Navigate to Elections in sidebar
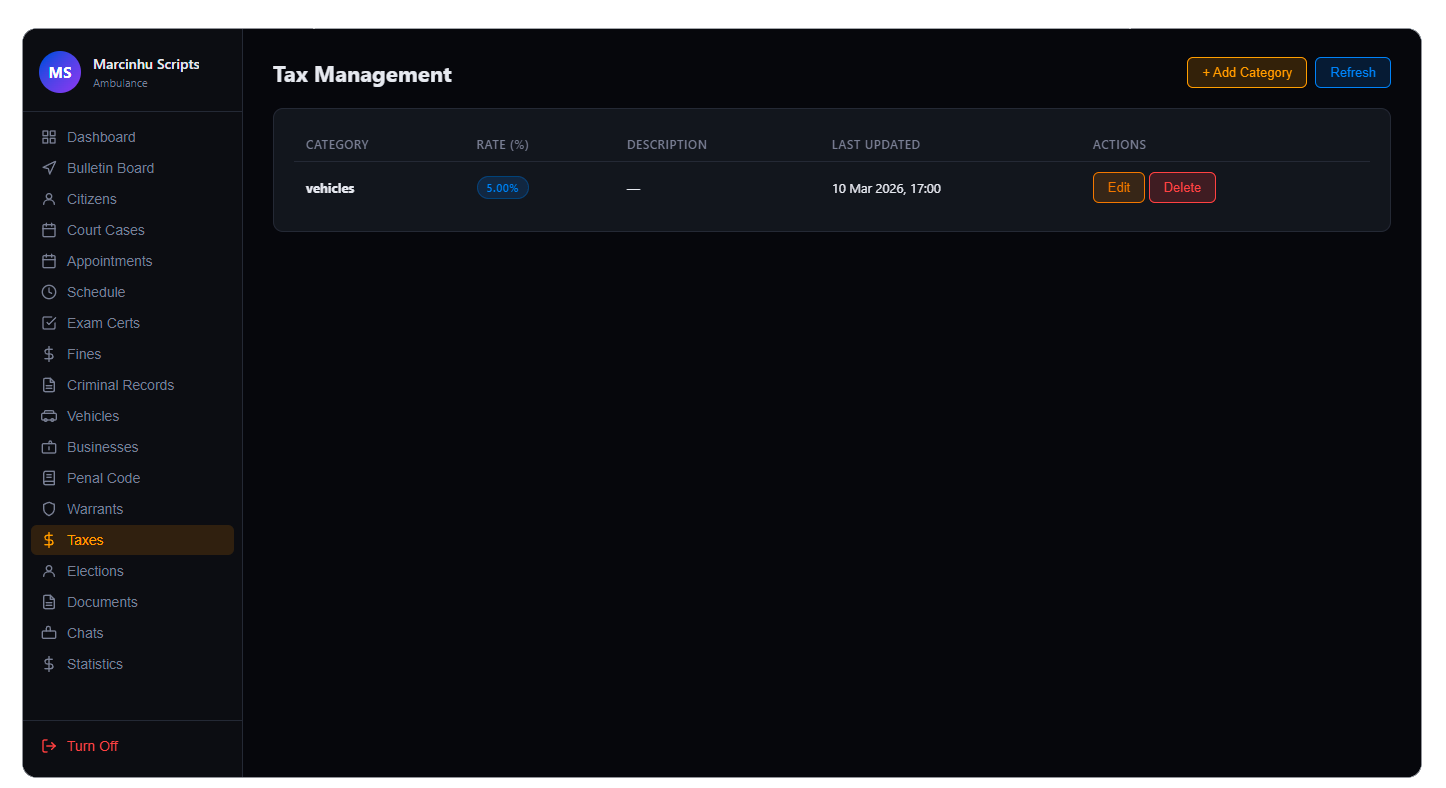This screenshot has width=1446, height=788. pyautogui.click(x=95, y=571)
